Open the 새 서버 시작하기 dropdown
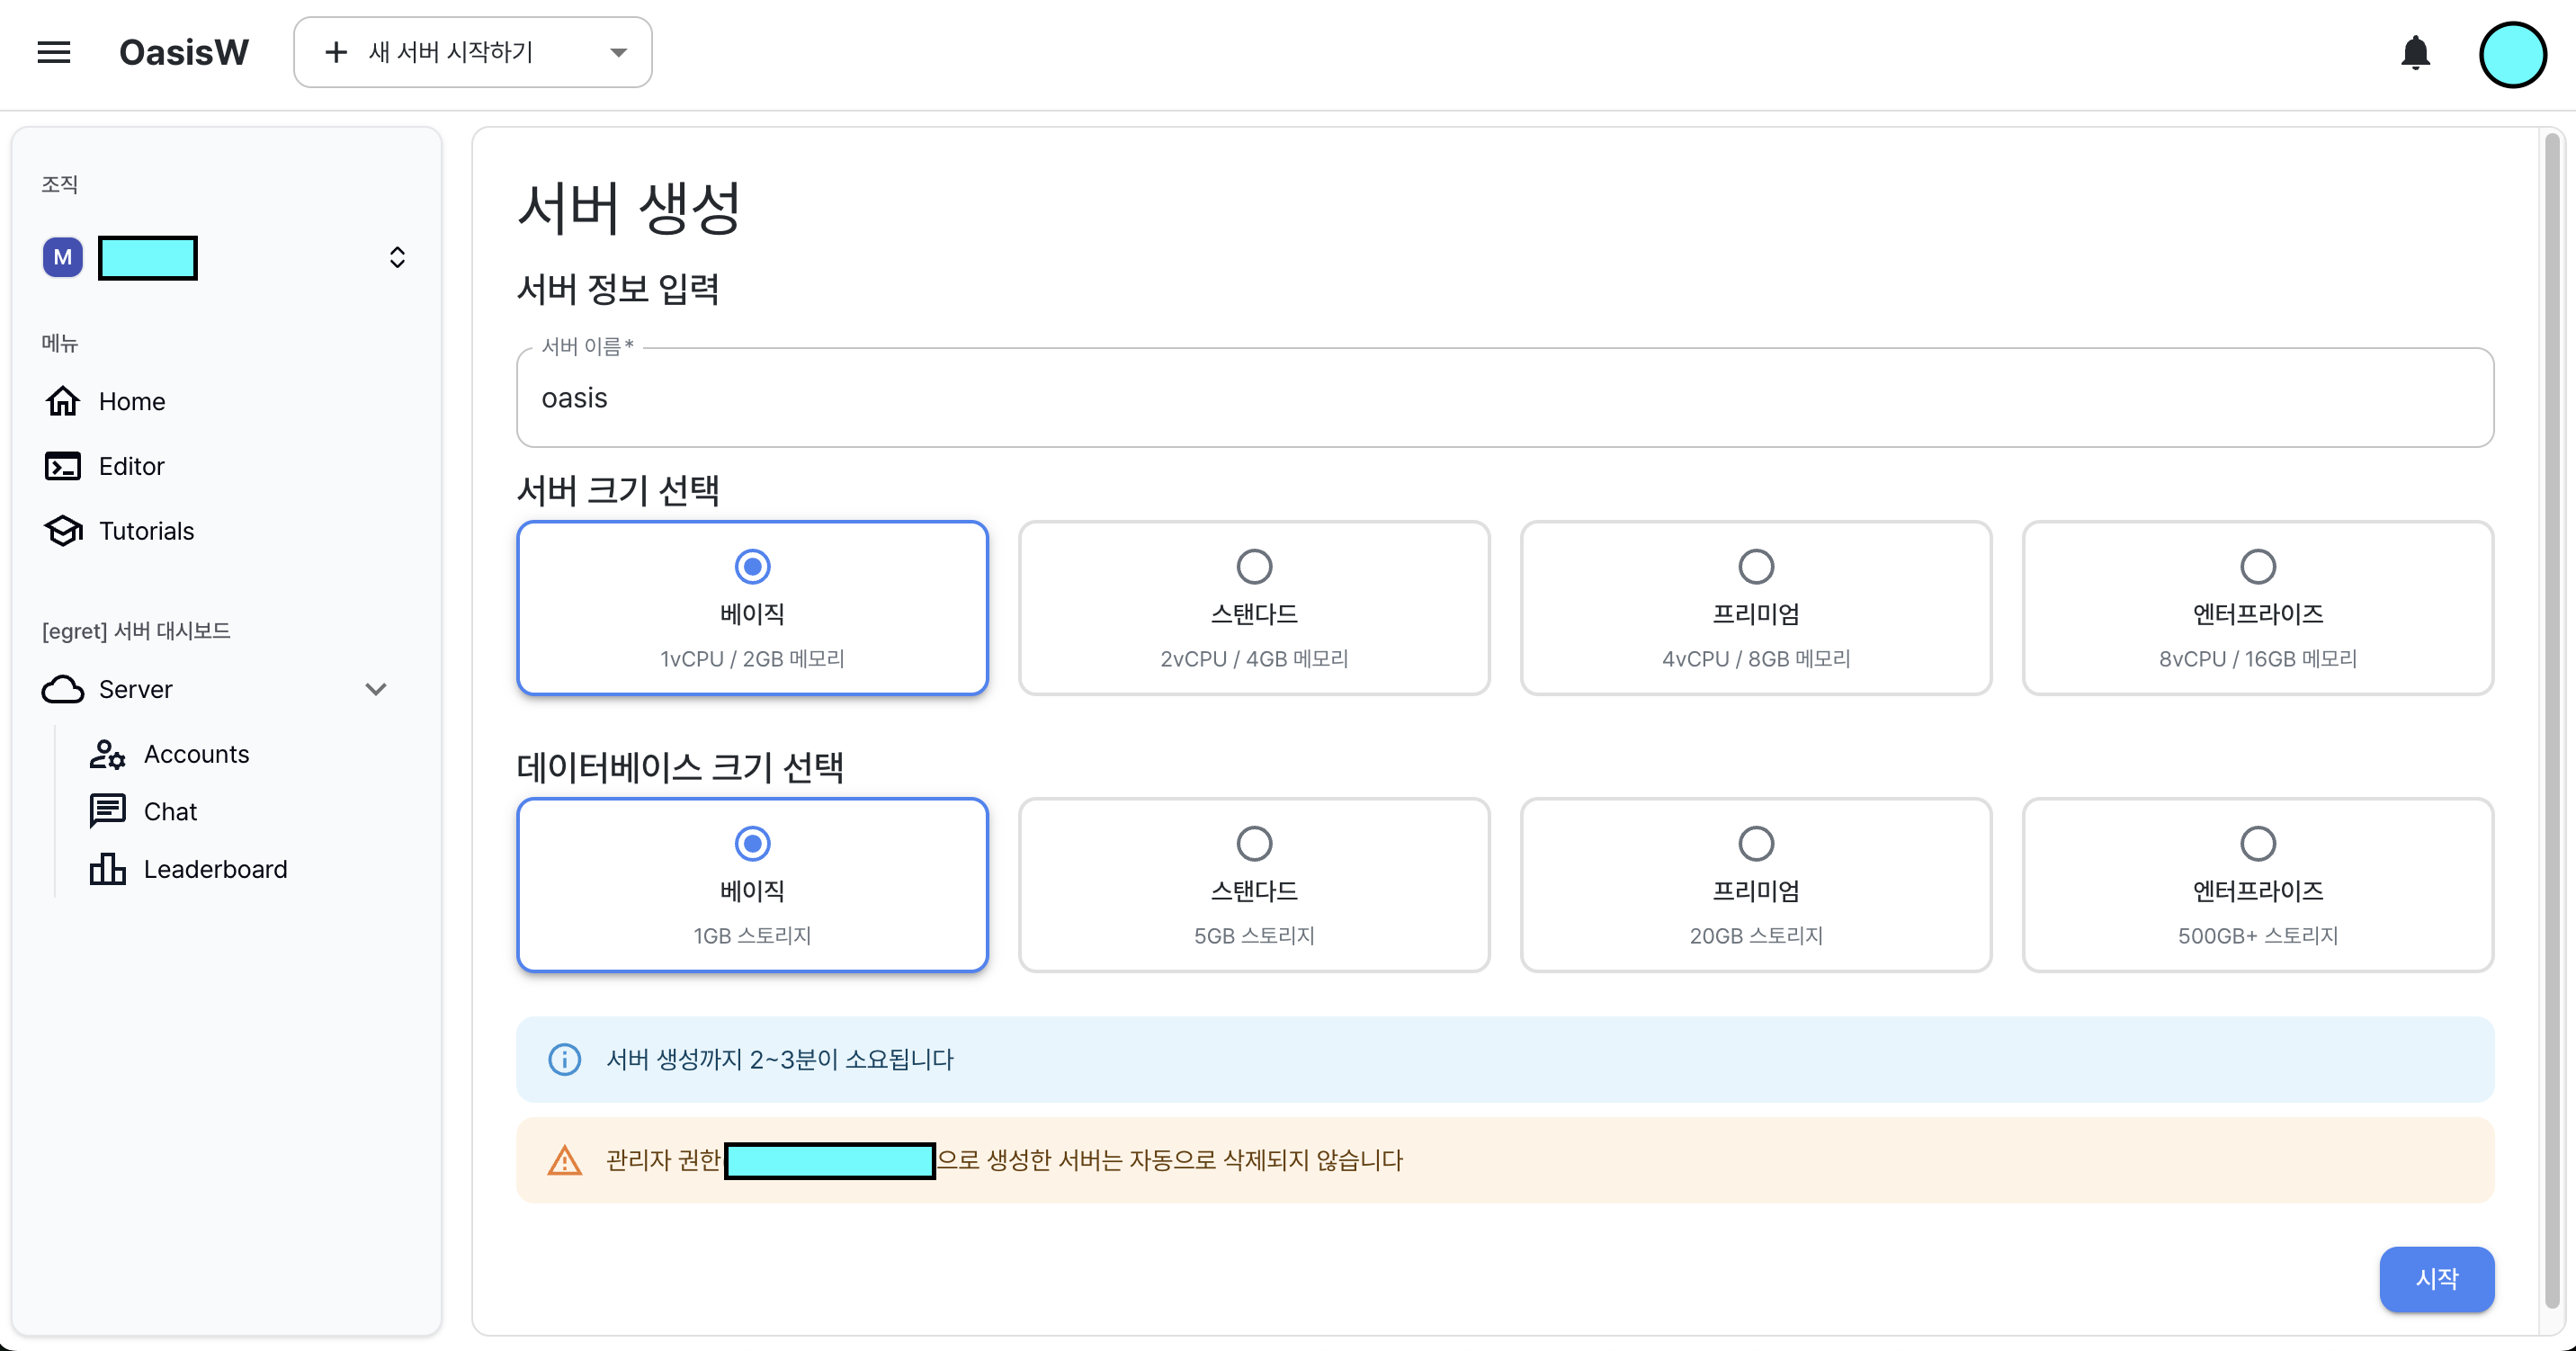The width and height of the screenshot is (2576, 1351). tap(472, 52)
